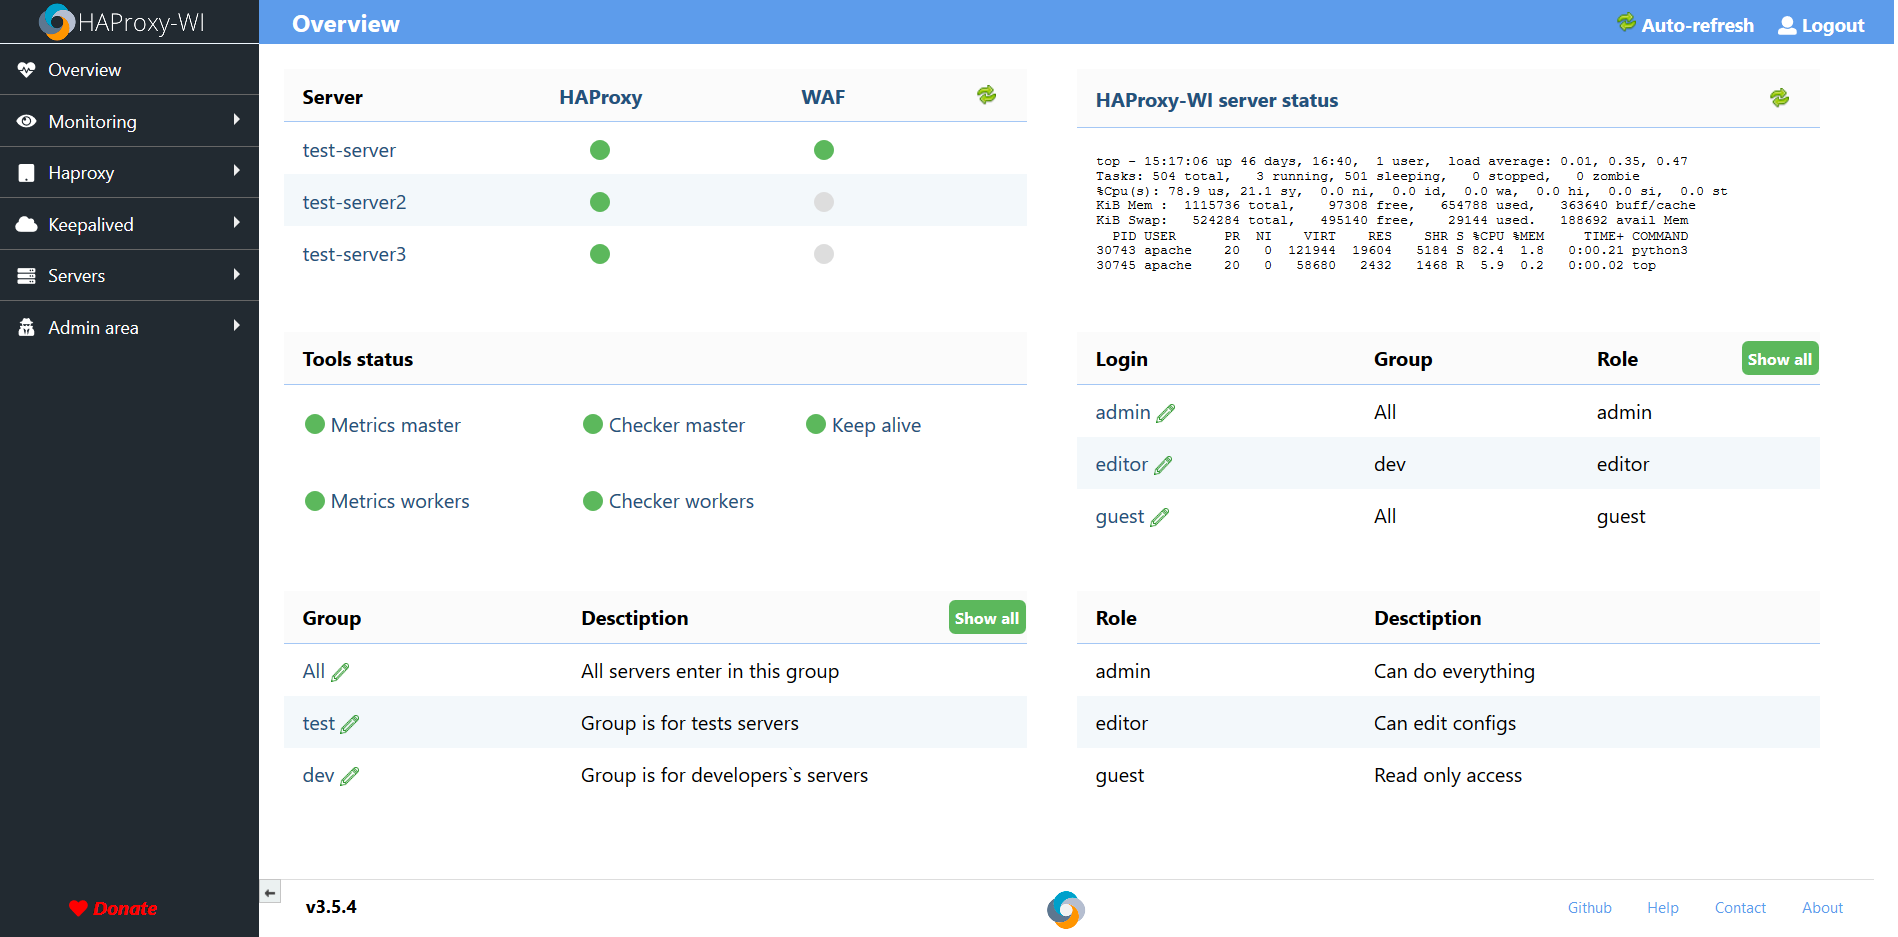Click the Monitoring eye icon
The height and width of the screenshot is (937, 1898).
(x=27, y=121)
